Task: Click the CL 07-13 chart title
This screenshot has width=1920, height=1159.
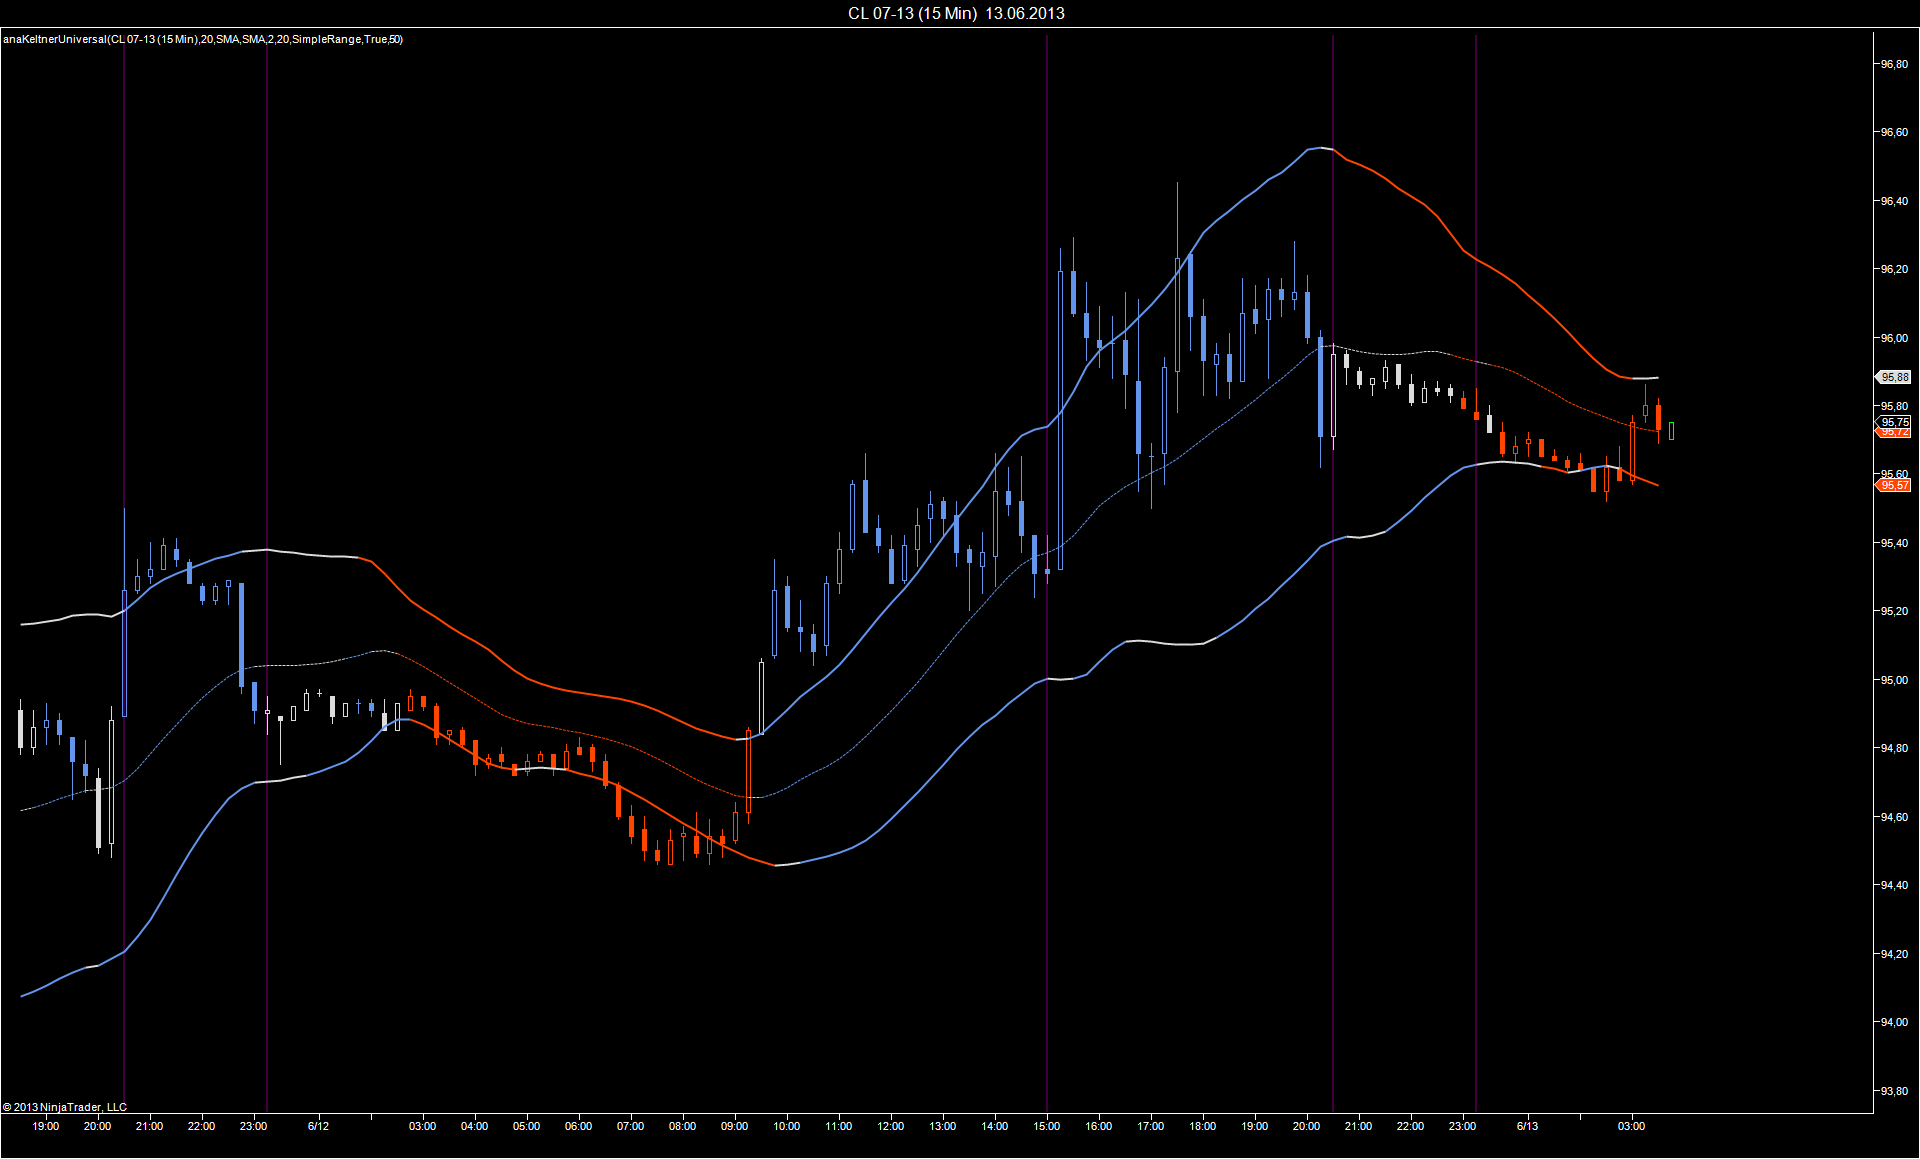Action: point(955,13)
